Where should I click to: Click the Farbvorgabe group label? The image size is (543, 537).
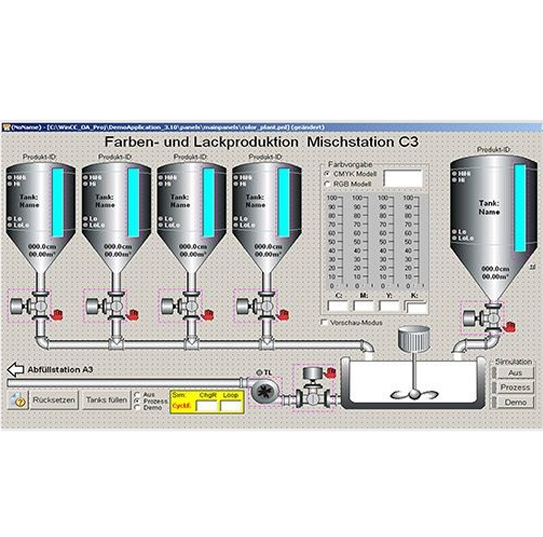tap(350, 164)
